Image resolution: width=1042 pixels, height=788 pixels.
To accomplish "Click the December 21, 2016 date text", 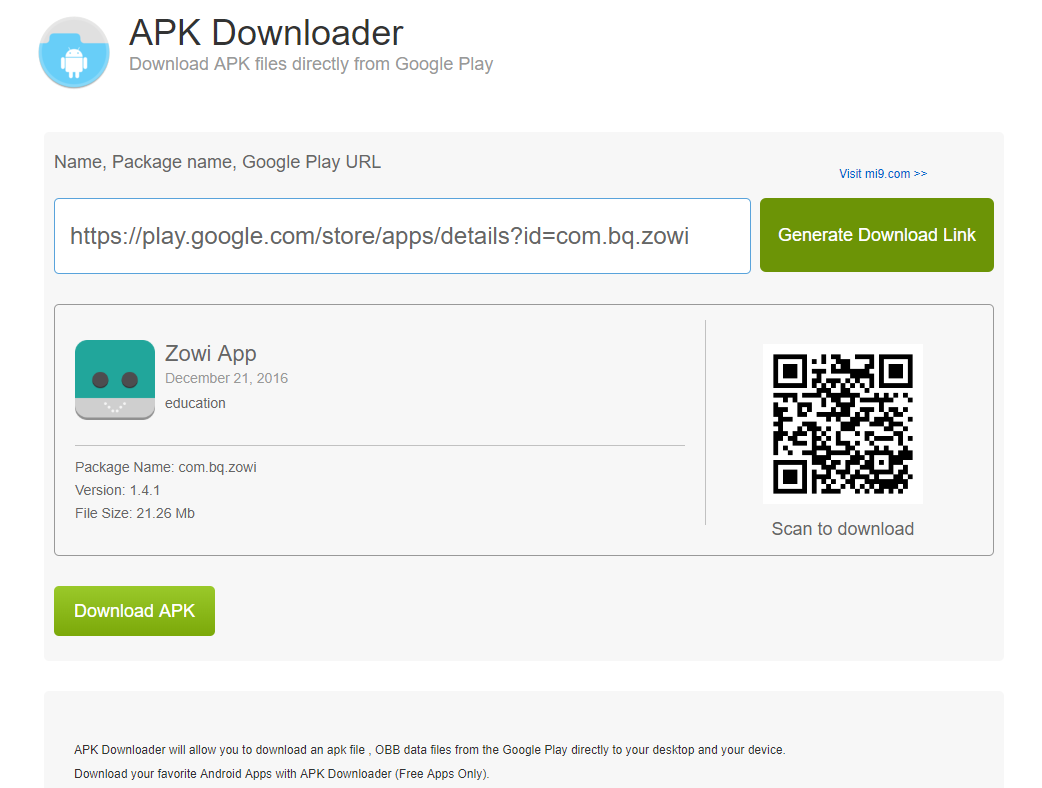I will pyautogui.click(x=226, y=378).
